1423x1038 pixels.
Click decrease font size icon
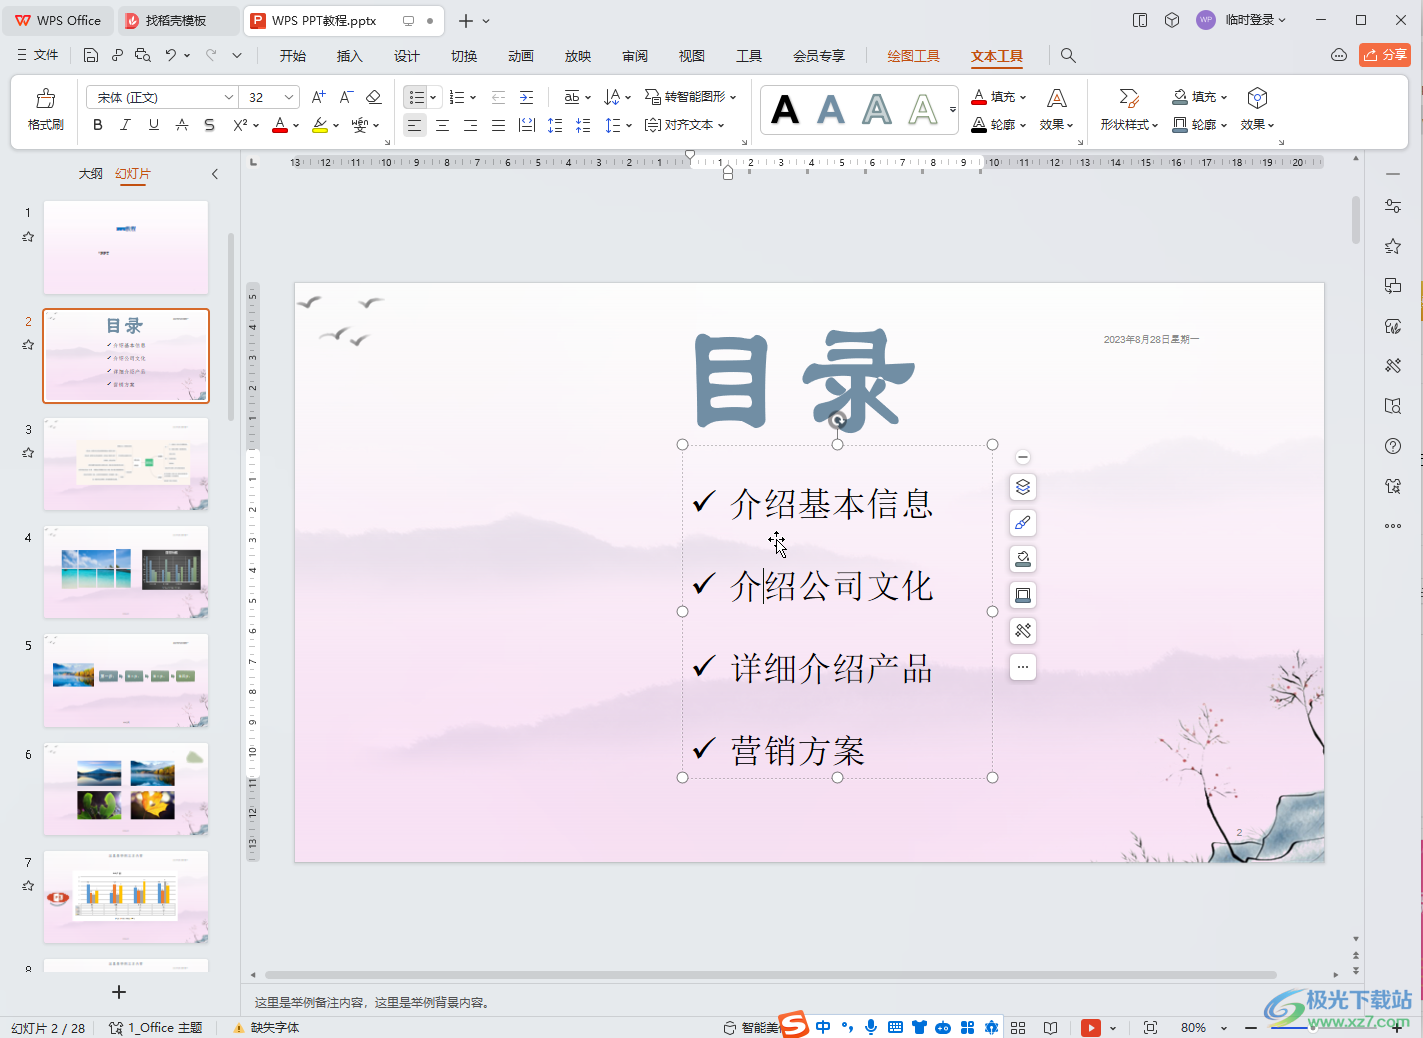[x=346, y=97]
